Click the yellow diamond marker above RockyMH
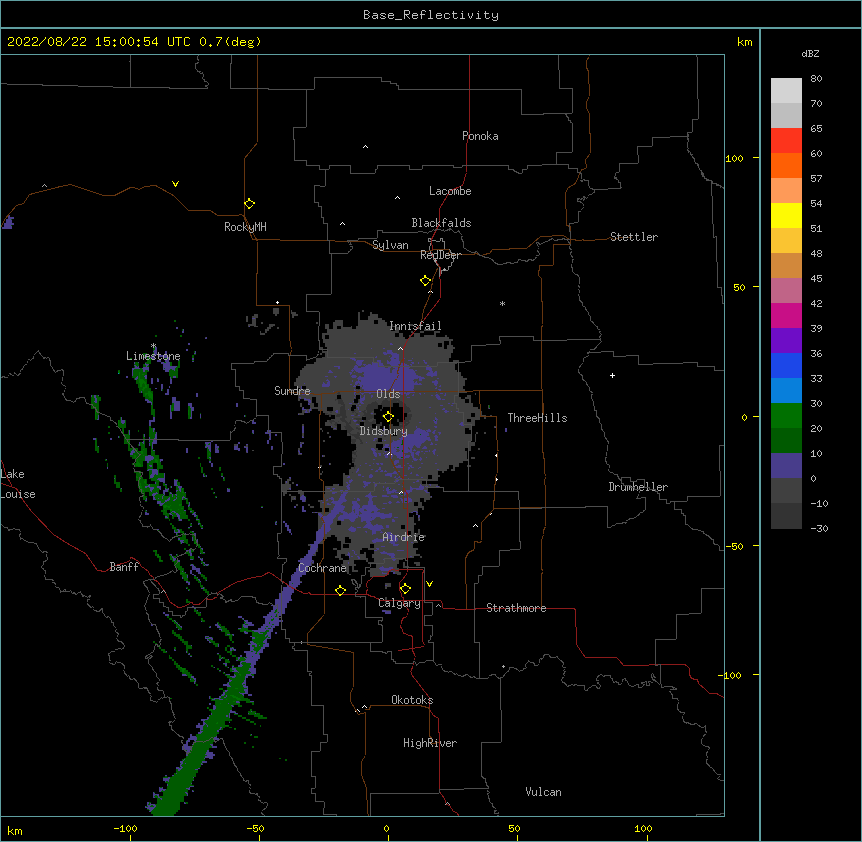The width and height of the screenshot is (862, 842). tap(250, 204)
